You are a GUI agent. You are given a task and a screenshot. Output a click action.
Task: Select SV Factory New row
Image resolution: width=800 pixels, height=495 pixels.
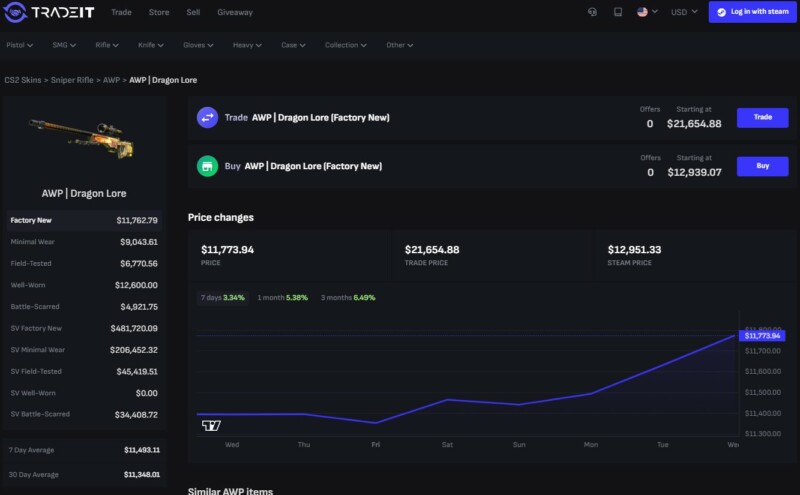pyautogui.click(x=84, y=328)
